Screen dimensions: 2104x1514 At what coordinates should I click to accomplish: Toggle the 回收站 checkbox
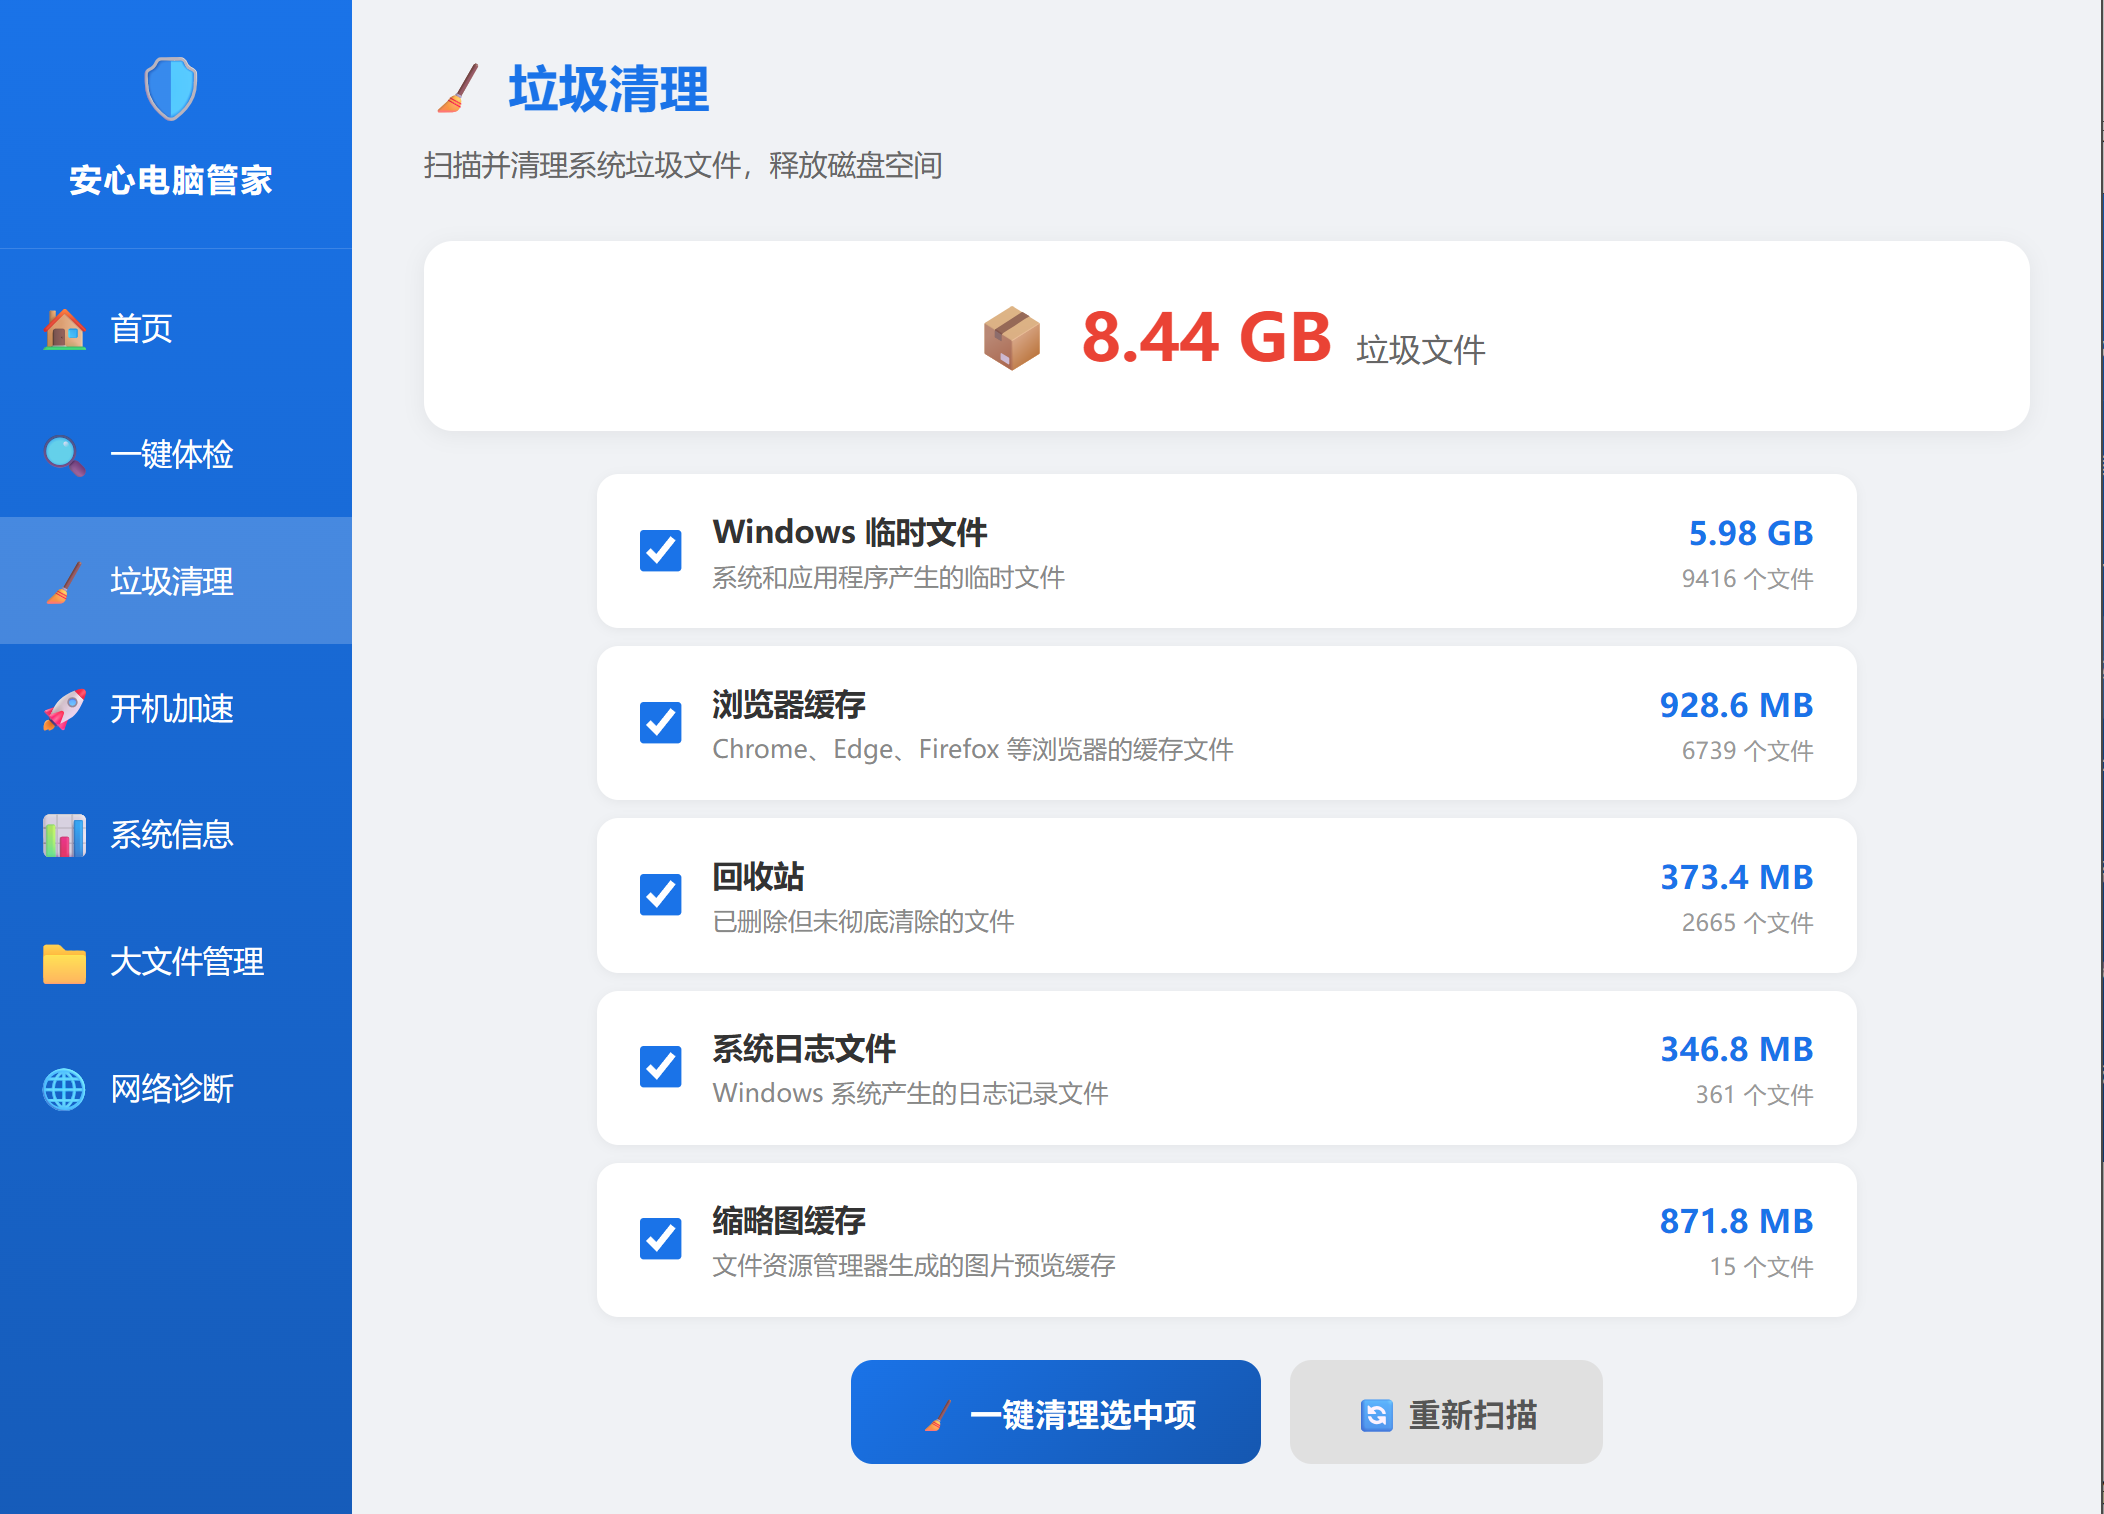tap(661, 895)
